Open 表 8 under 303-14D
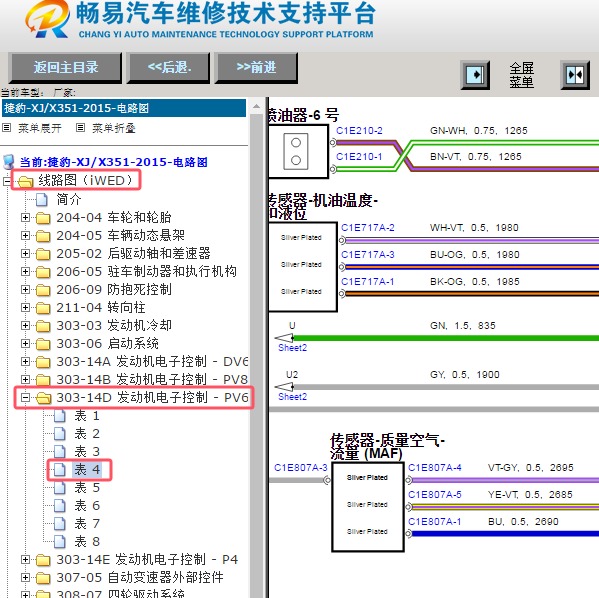 (x=87, y=541)
